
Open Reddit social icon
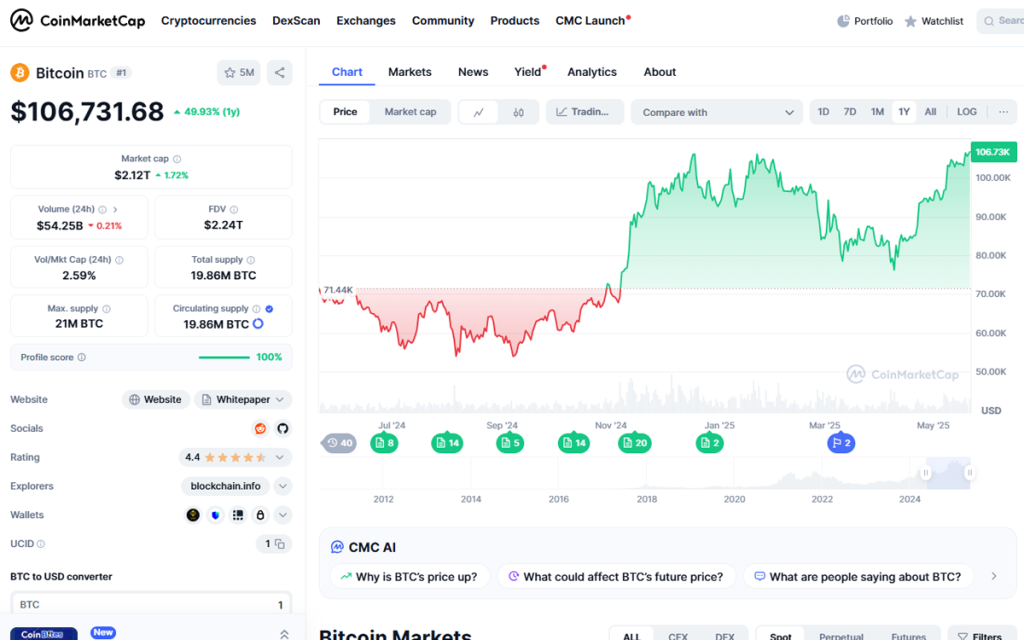pyautogui.click(x=261, y=428)
